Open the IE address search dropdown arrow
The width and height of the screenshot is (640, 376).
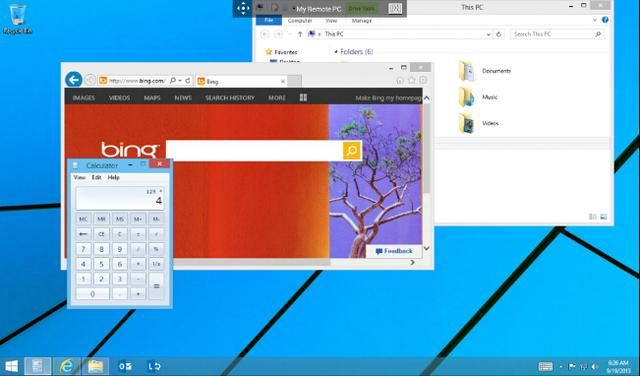pos(180,81)
